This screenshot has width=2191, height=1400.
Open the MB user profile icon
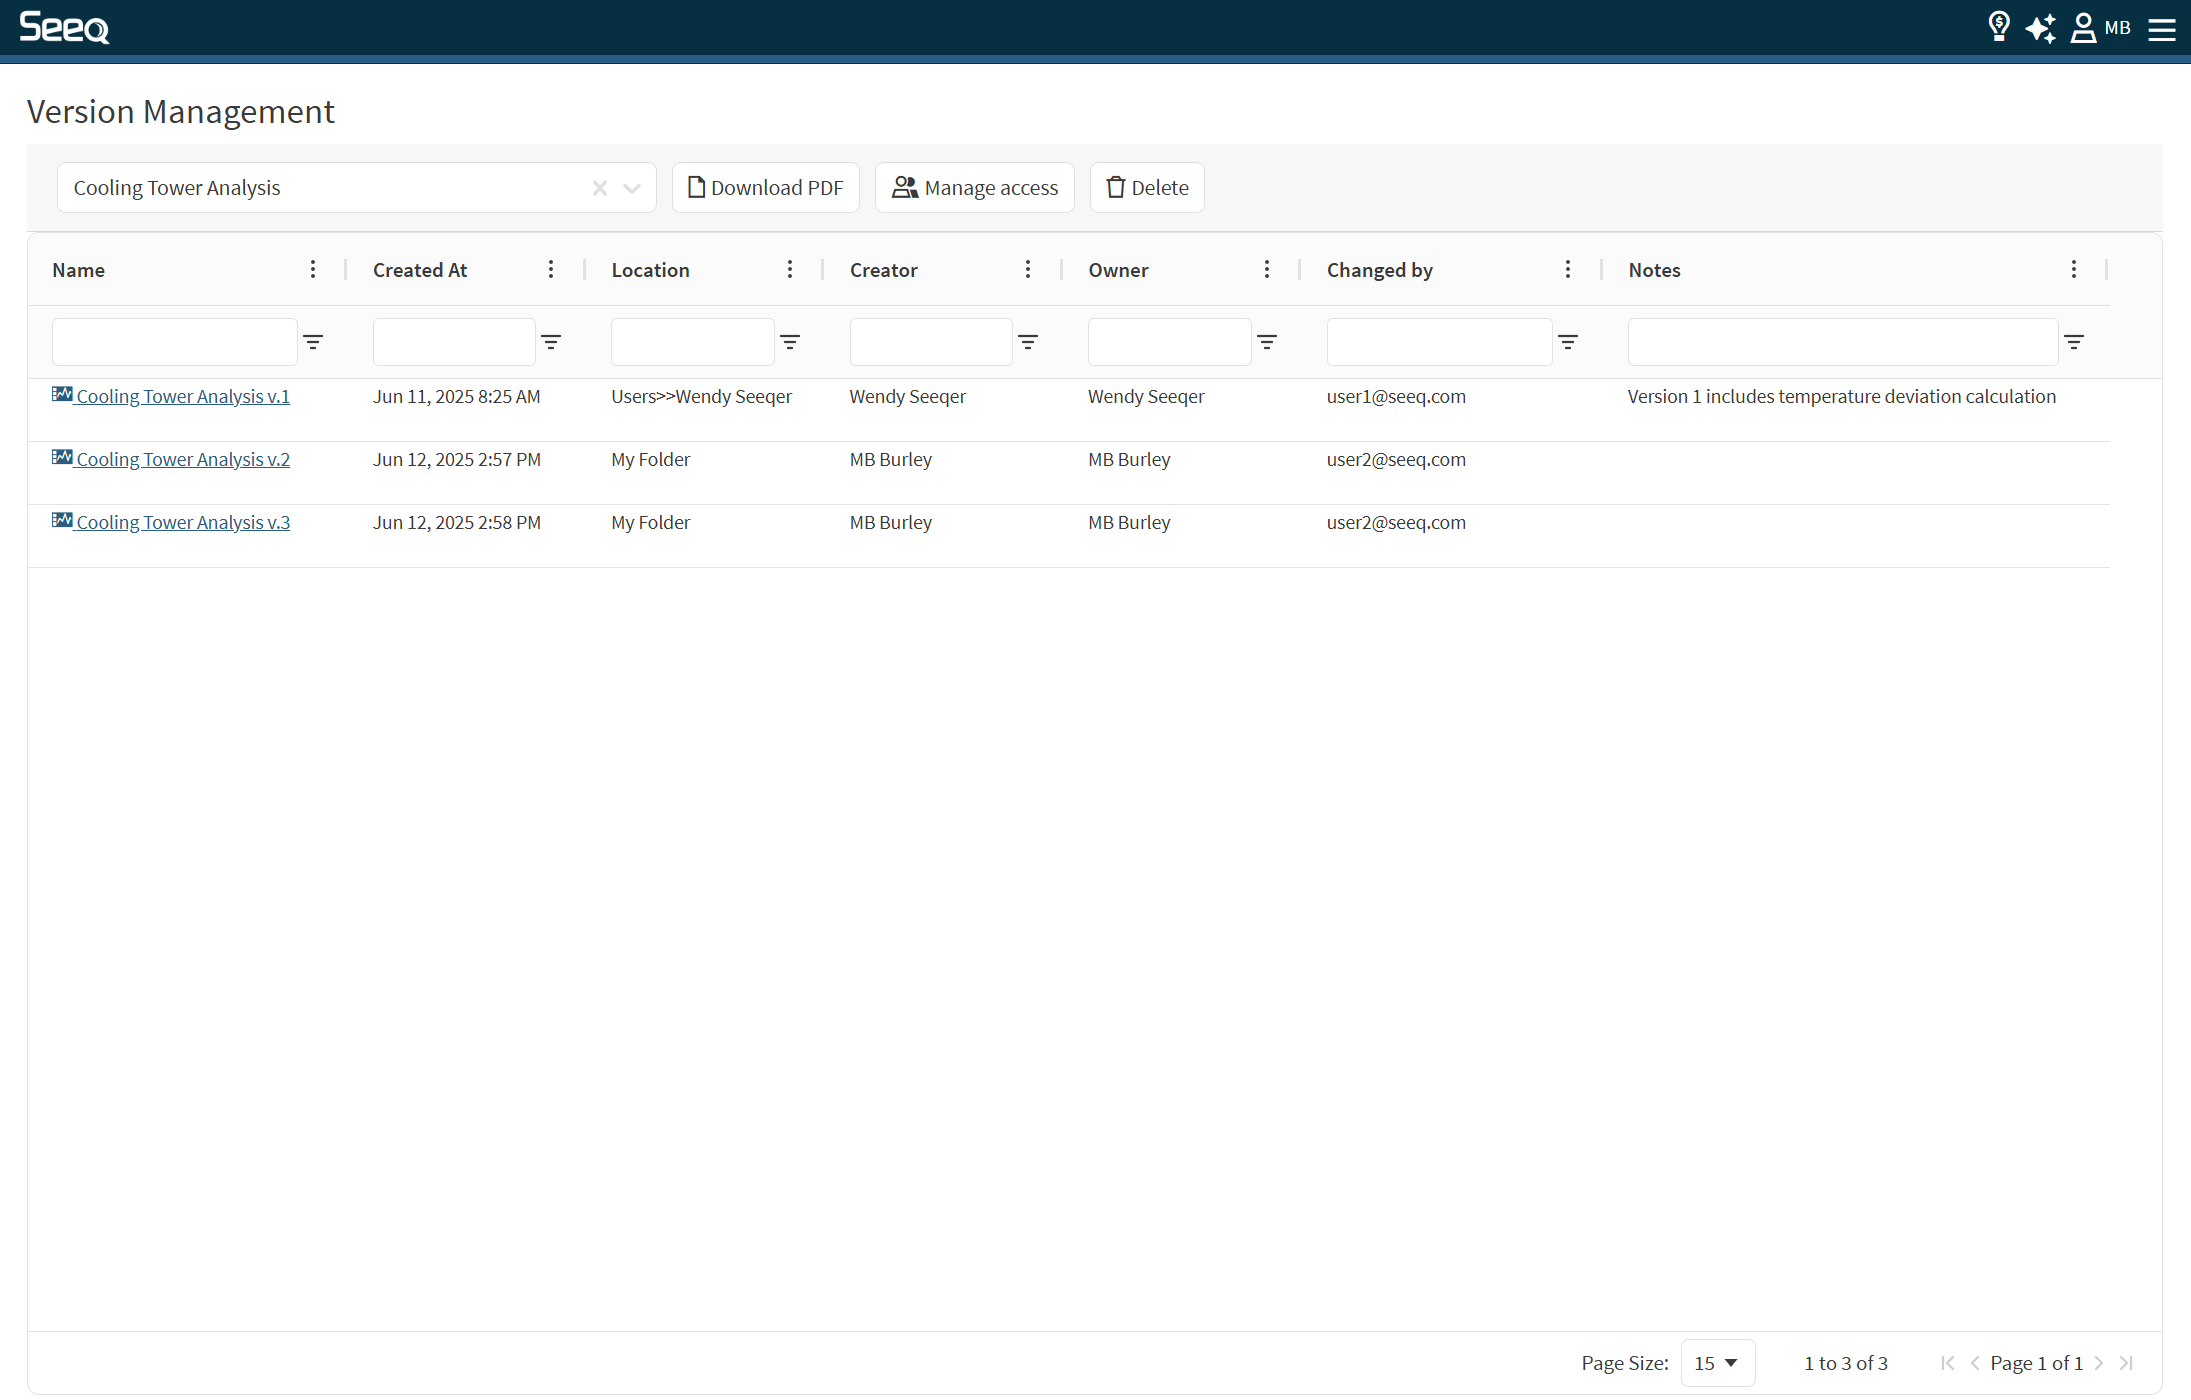click(x=2084, y=28)
